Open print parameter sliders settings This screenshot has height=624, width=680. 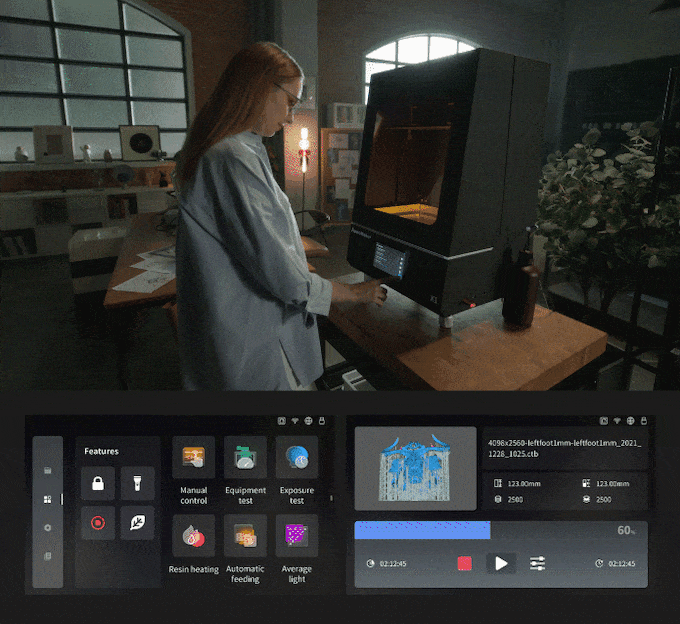pyautogui.click(x=537, y=563)
